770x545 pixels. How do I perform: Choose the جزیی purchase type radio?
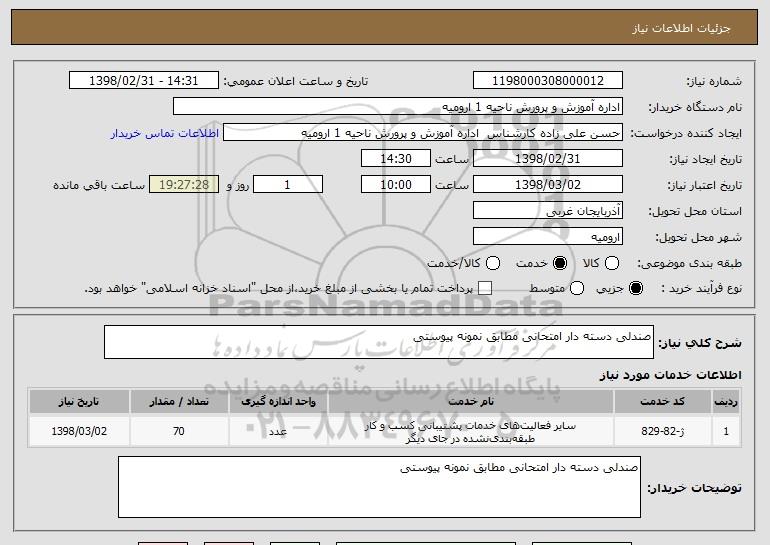point(635,288)
